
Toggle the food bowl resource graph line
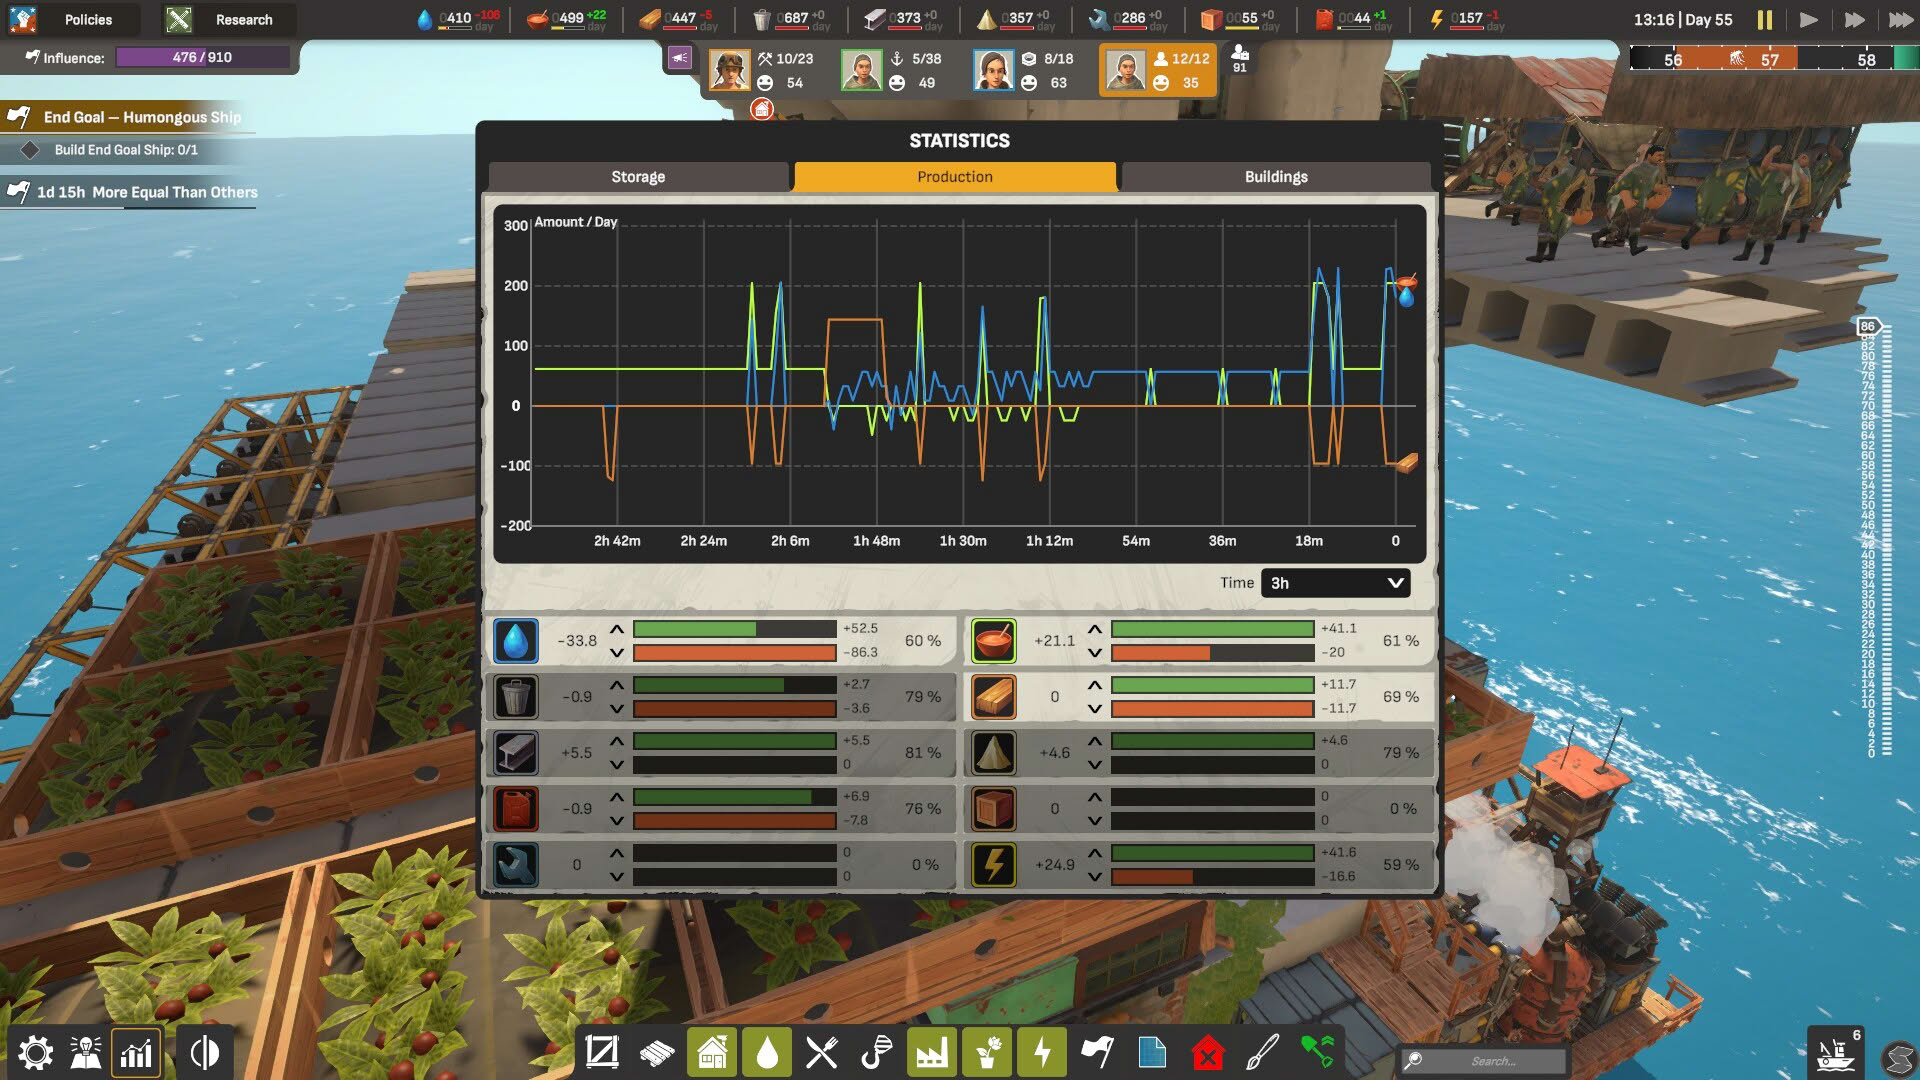[994, 641]
